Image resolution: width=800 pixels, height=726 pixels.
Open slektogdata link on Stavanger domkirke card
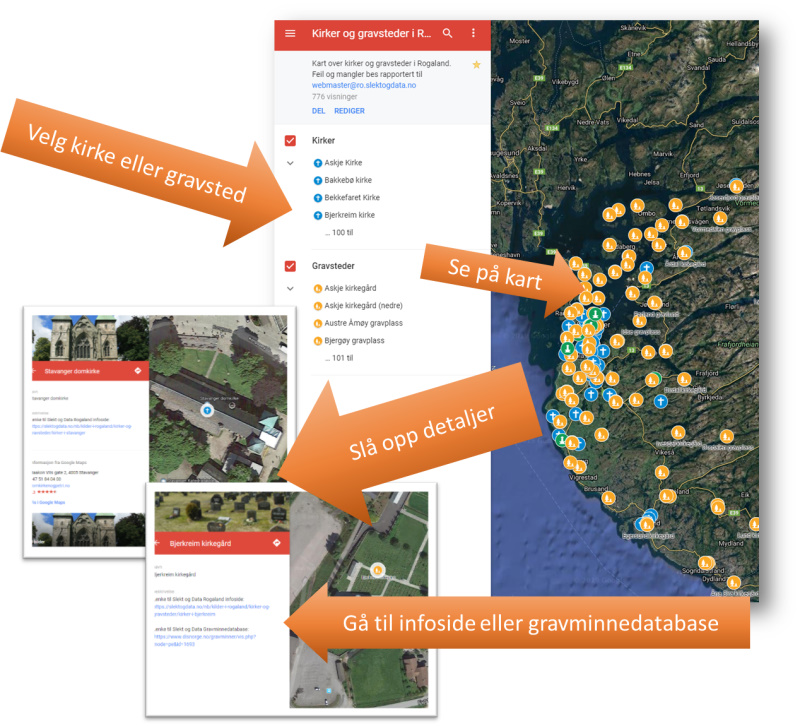(x=82, y=429)
